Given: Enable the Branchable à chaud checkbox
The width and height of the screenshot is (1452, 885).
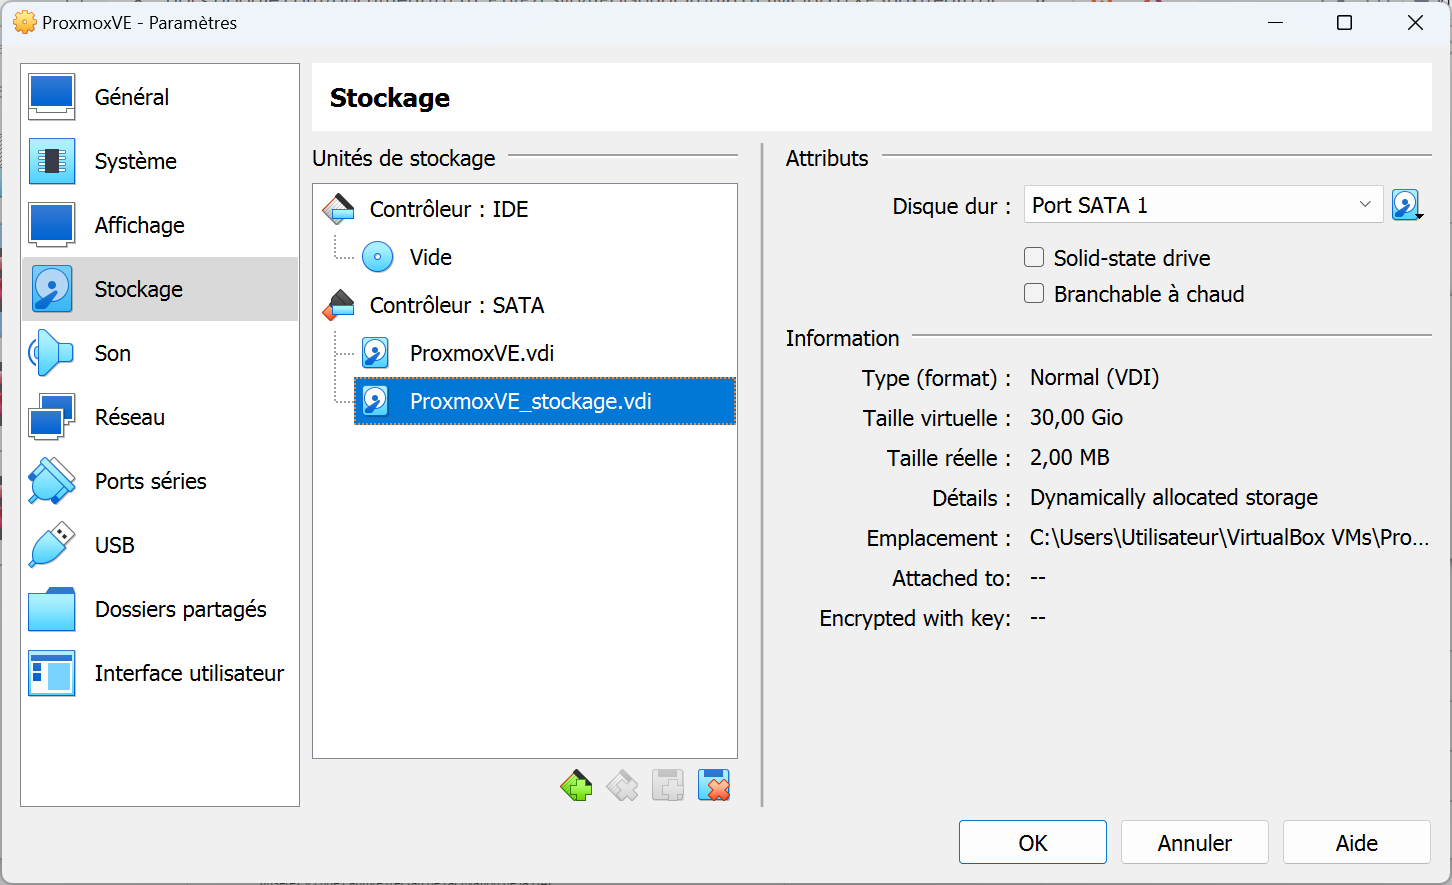Looking at the screenshot, I should [1034, 294].
